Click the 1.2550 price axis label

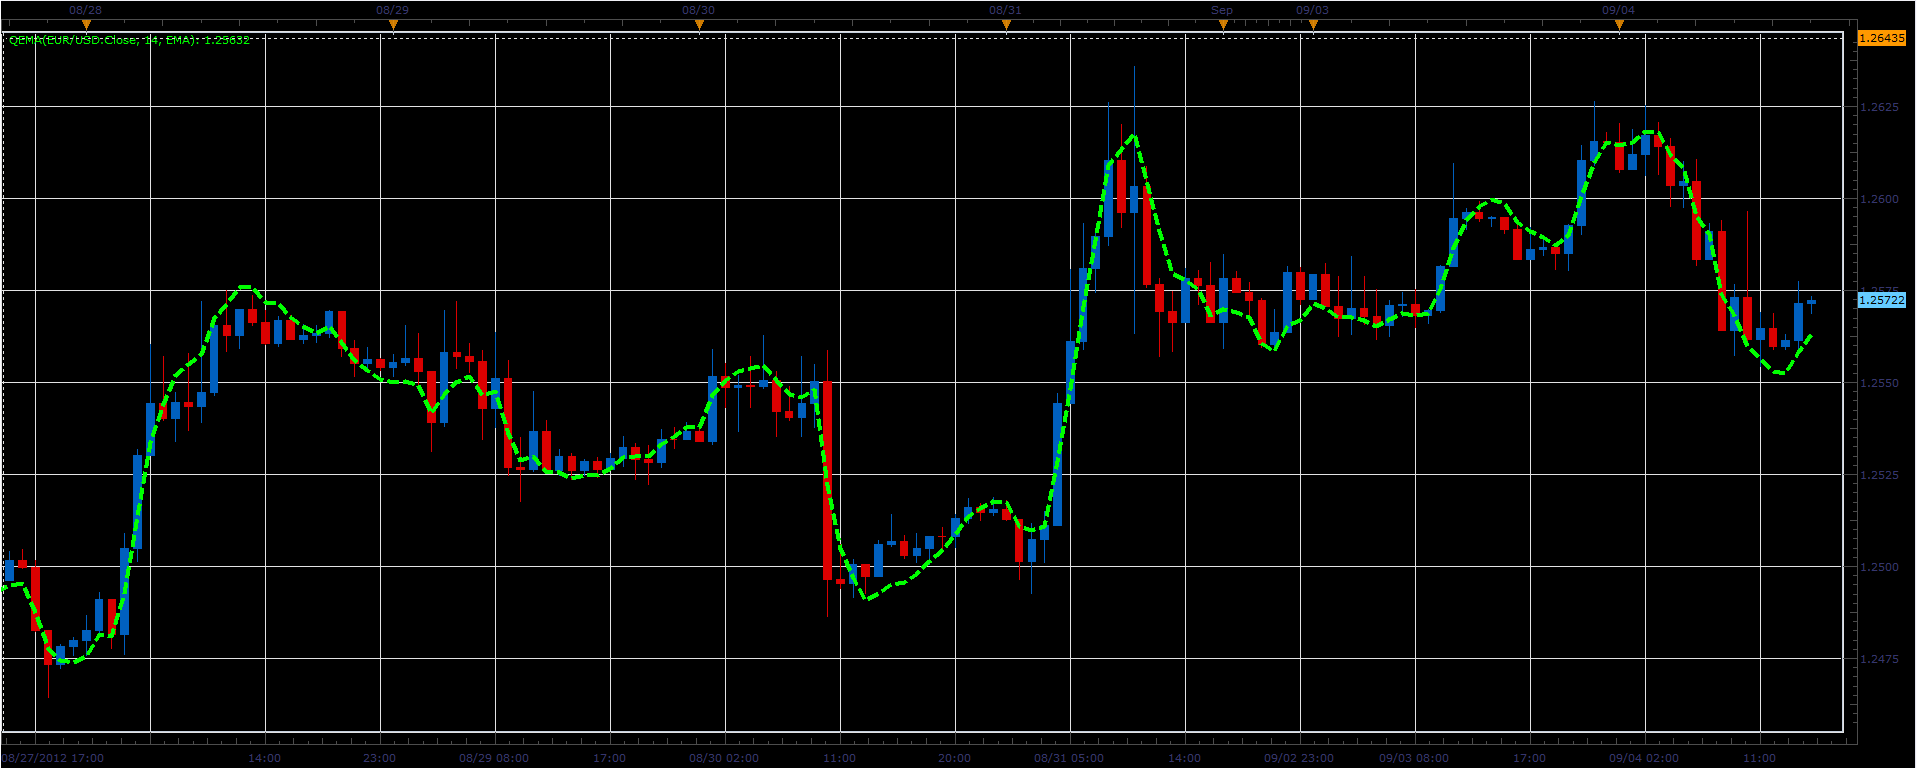tap(1879, 383)
